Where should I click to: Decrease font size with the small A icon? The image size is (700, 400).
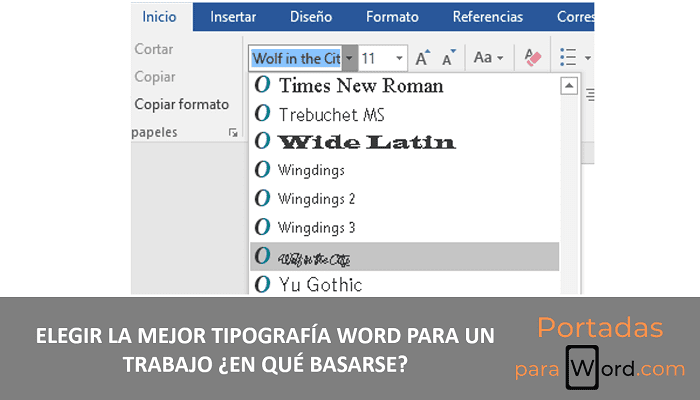[449, 58]
